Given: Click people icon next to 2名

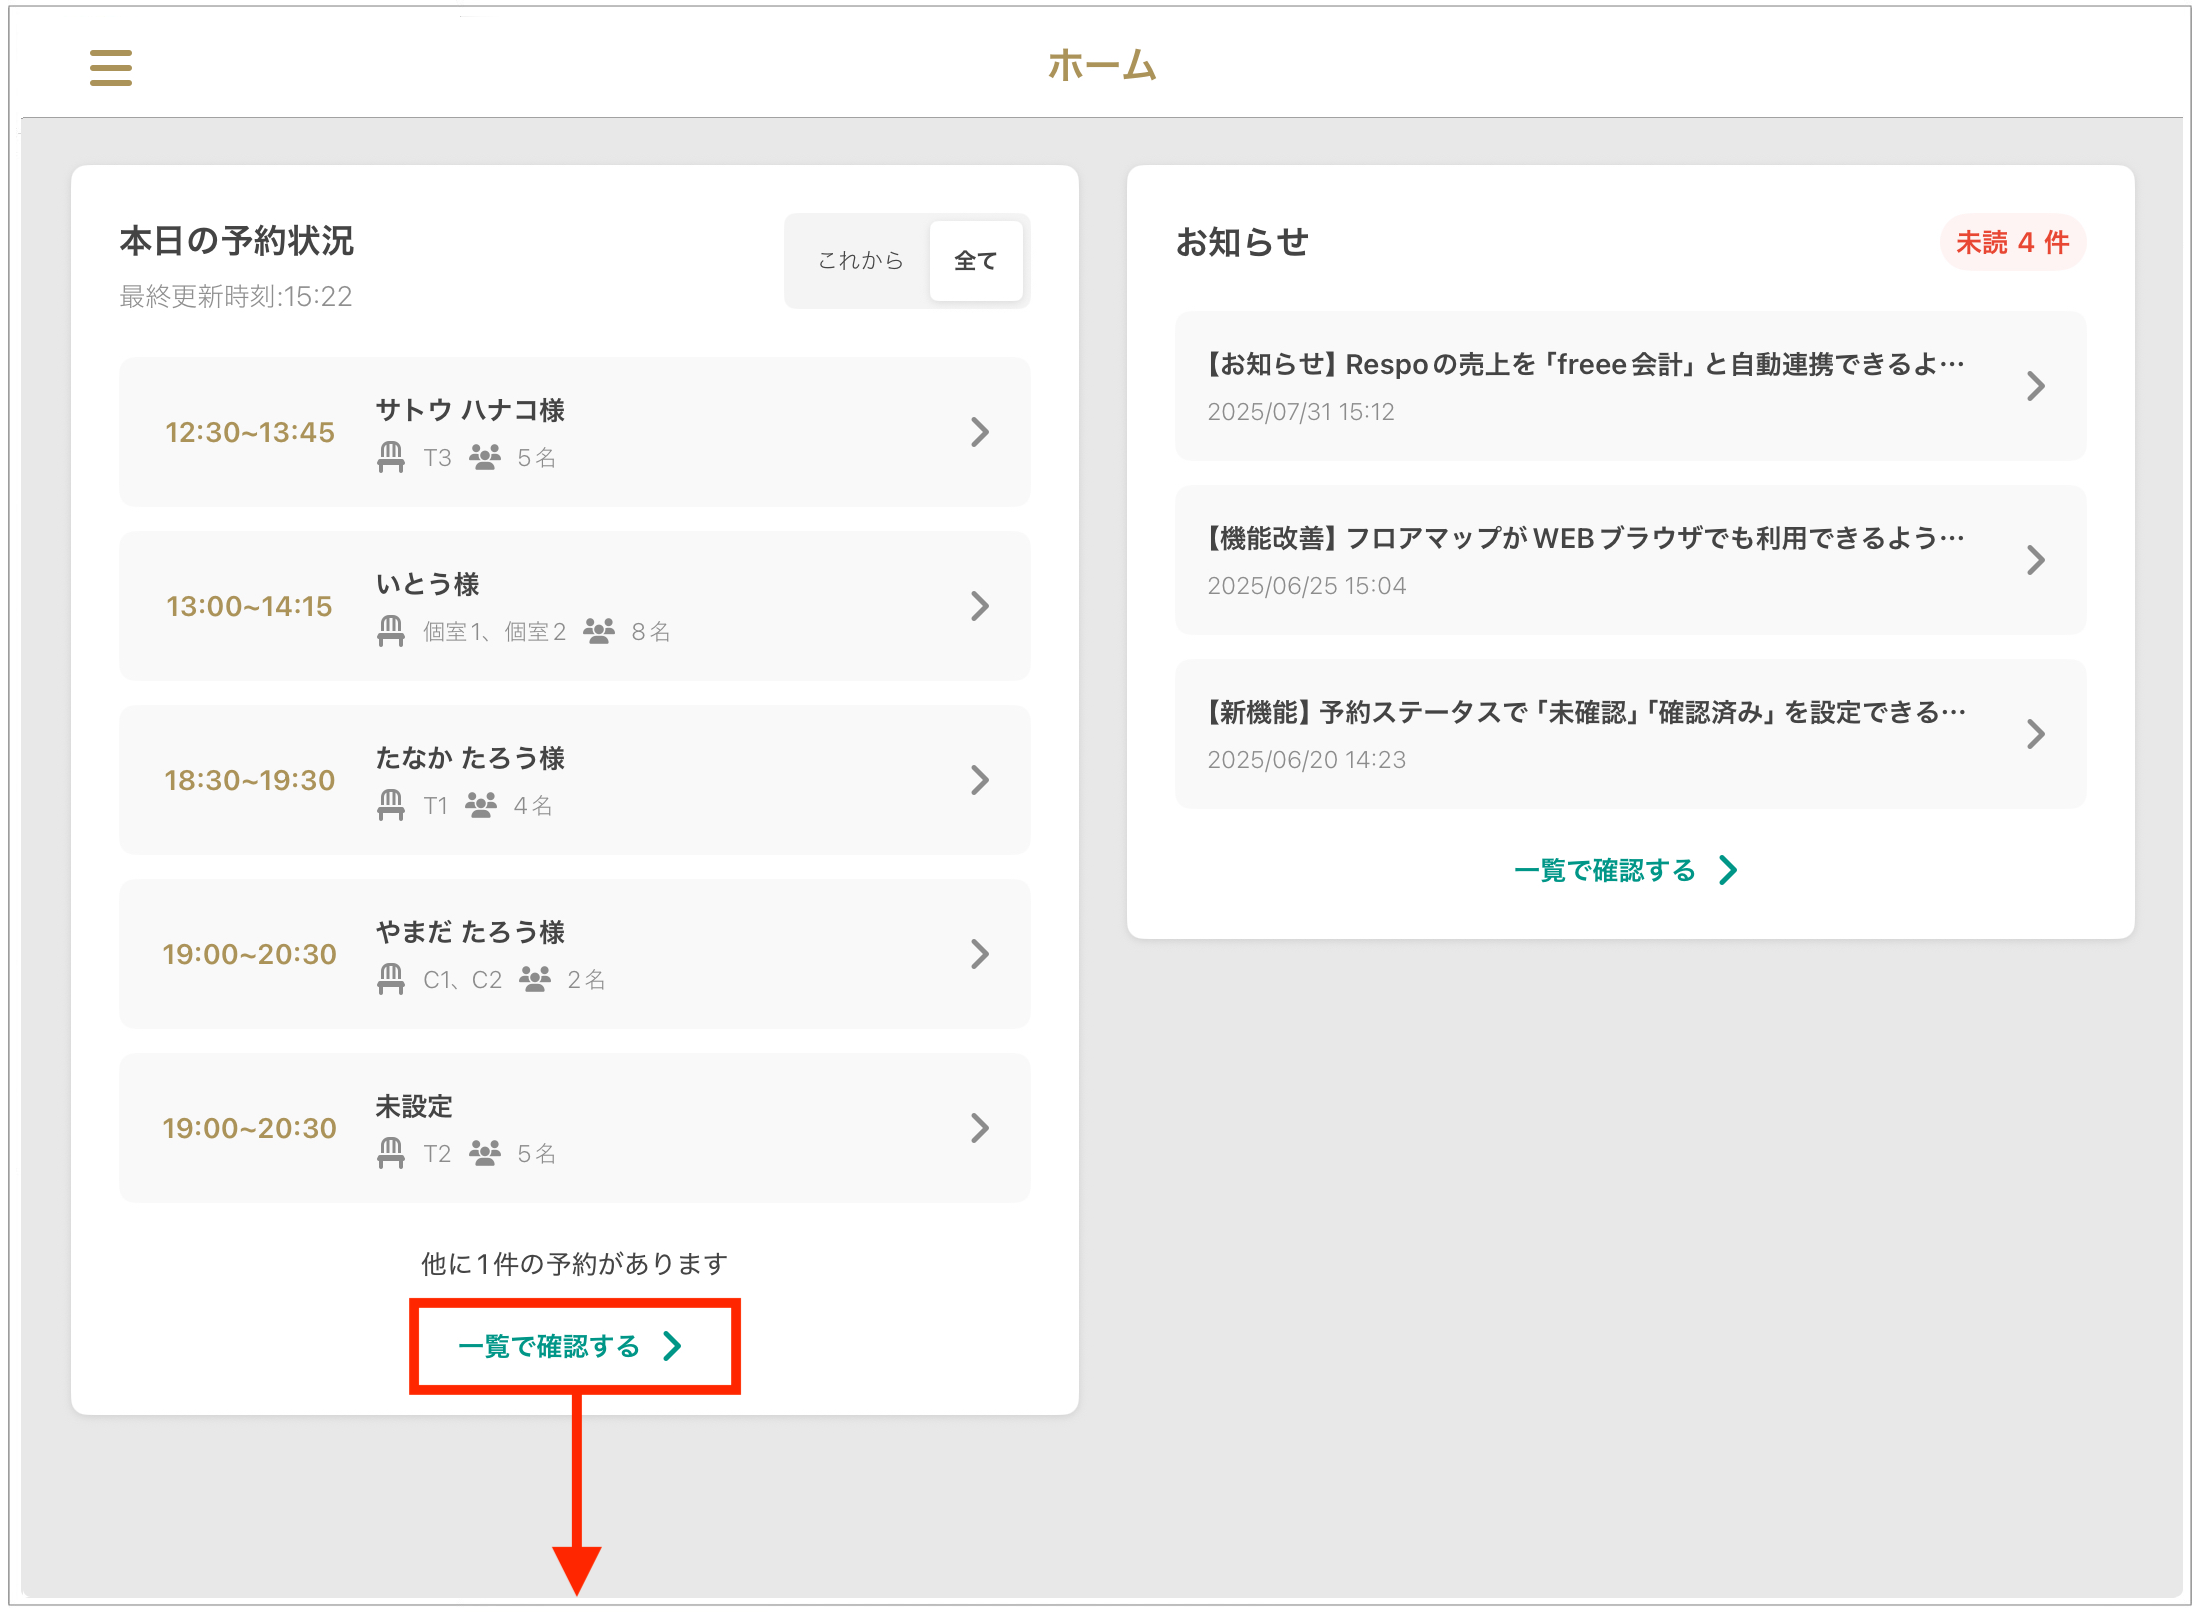Looking at the screenshot, I should pos(535,979).
